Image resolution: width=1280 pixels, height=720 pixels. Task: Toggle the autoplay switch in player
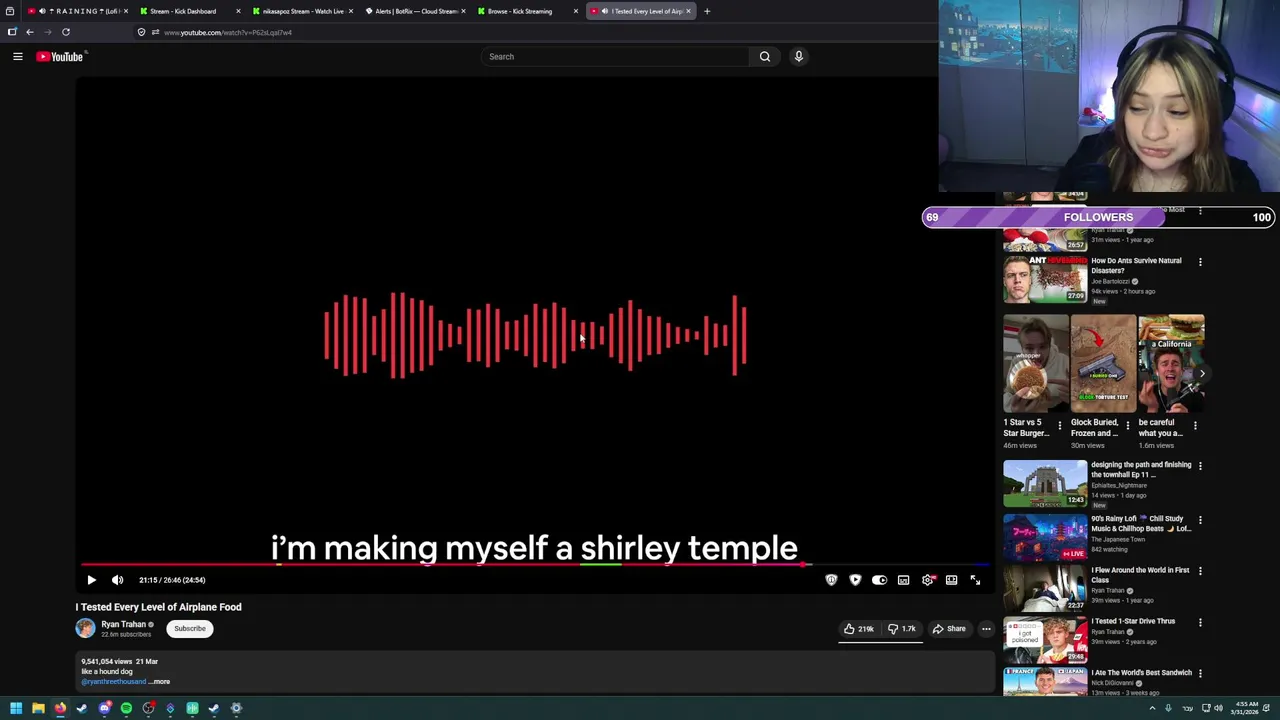[x=879, y=580]
